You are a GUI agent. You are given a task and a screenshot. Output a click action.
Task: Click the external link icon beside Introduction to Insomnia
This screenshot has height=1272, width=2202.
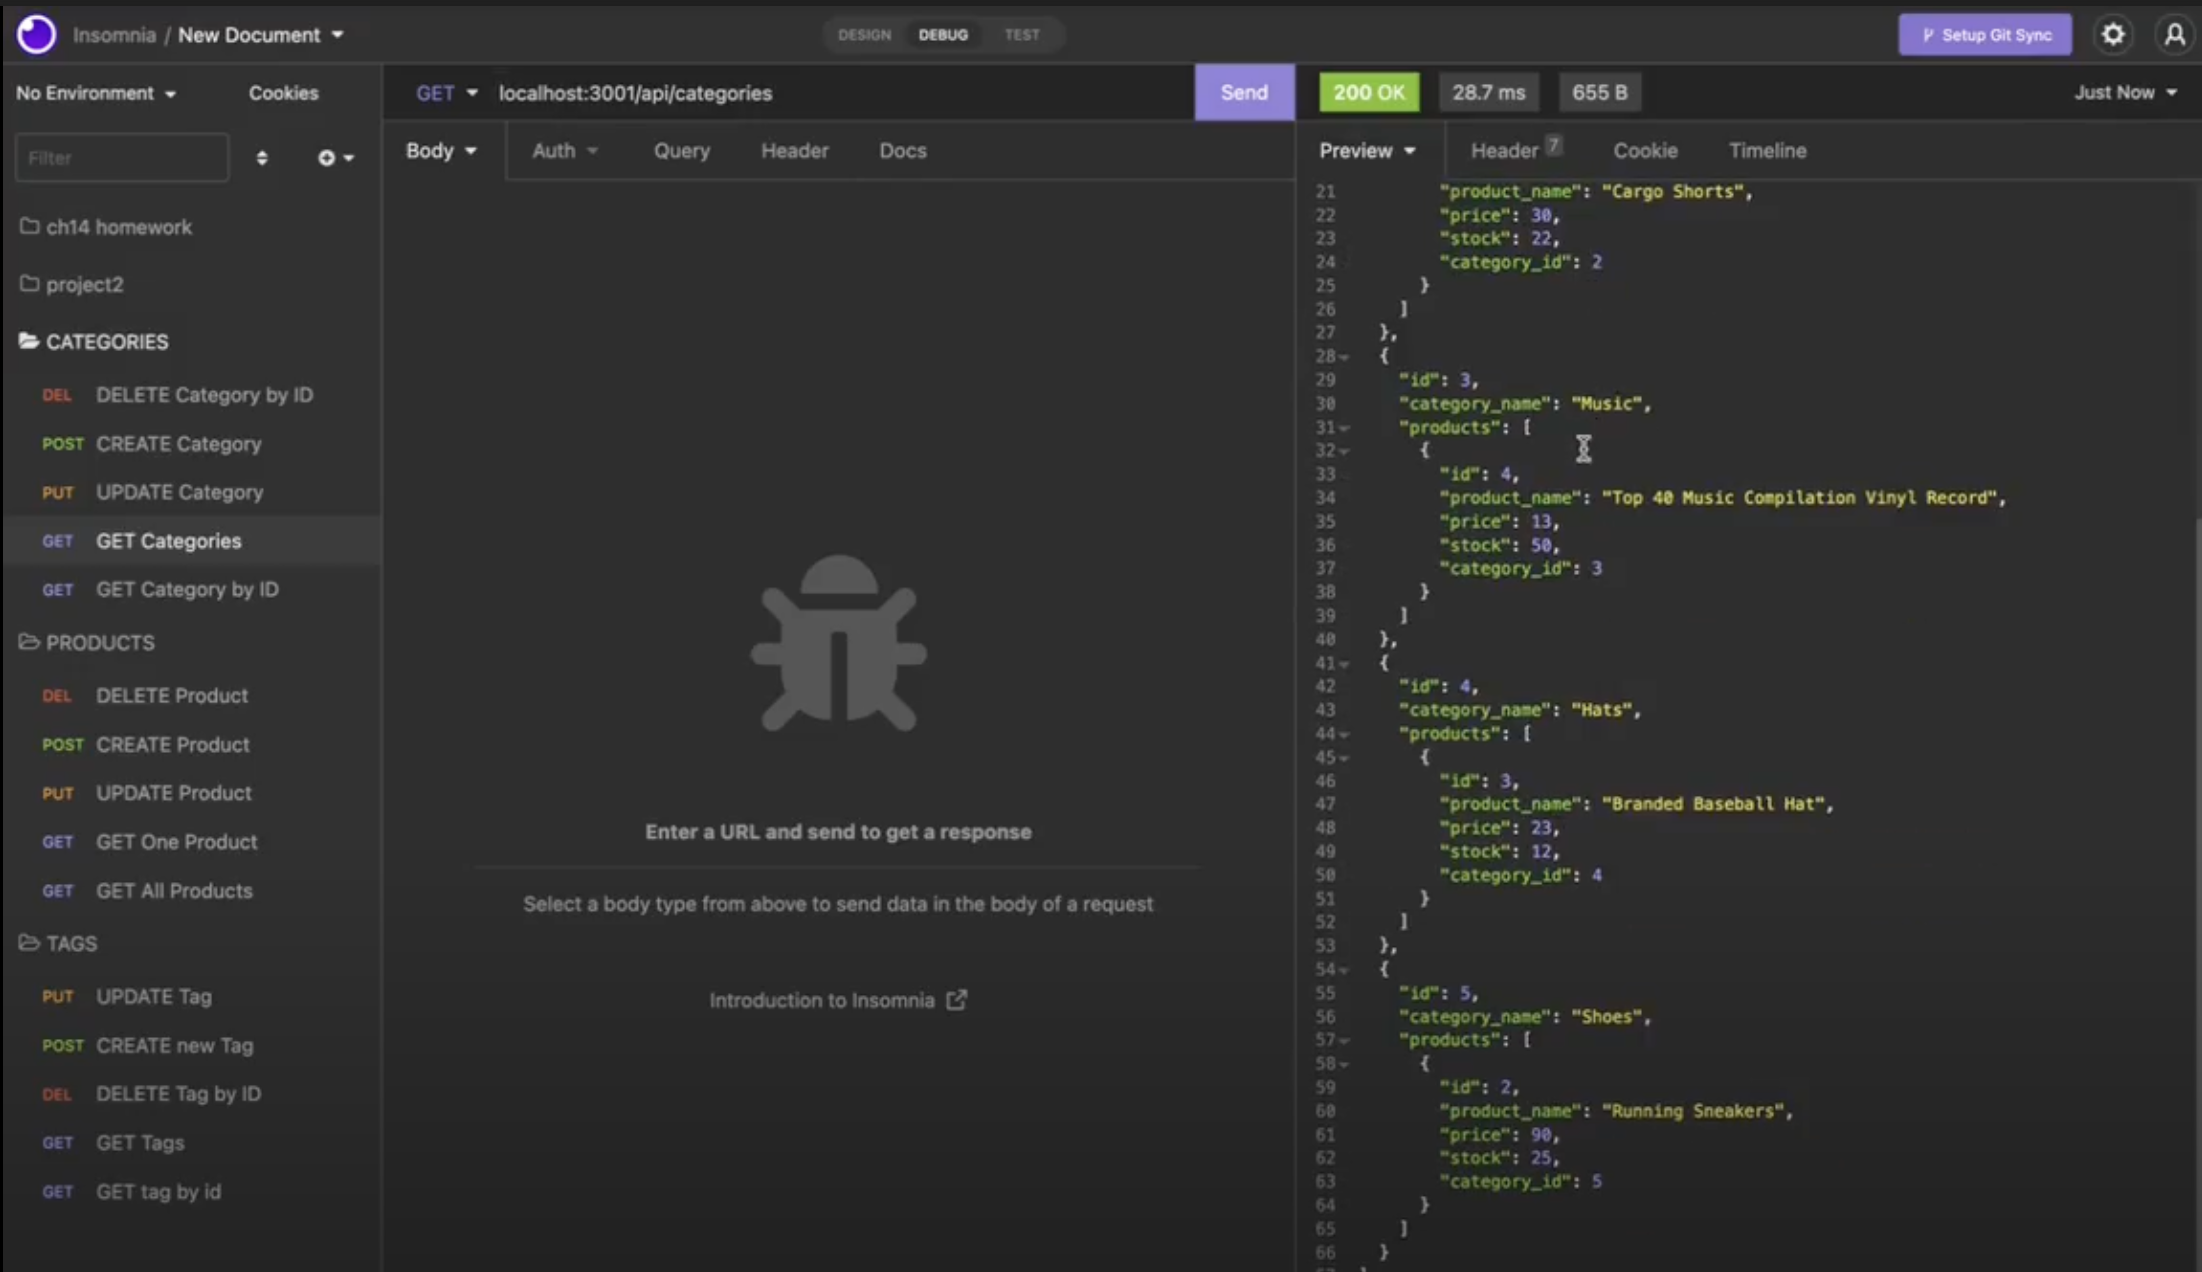click(957, 1000)
